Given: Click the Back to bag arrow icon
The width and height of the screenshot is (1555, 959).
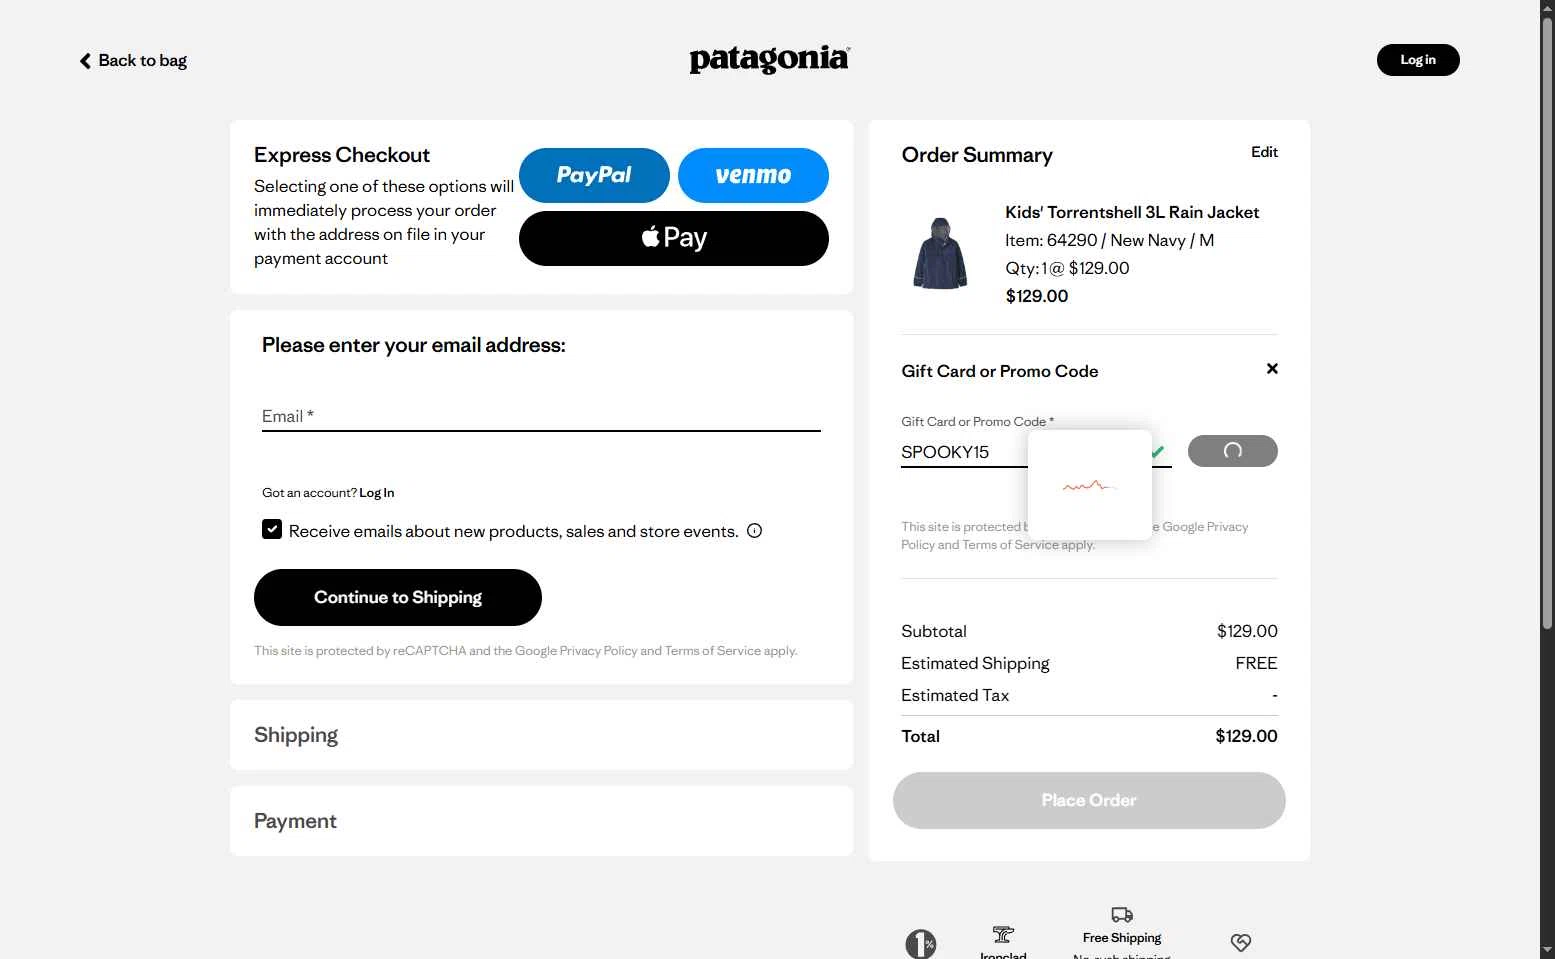Looking at the screenshot, I should pyautogui.click(x=85, y=61).
